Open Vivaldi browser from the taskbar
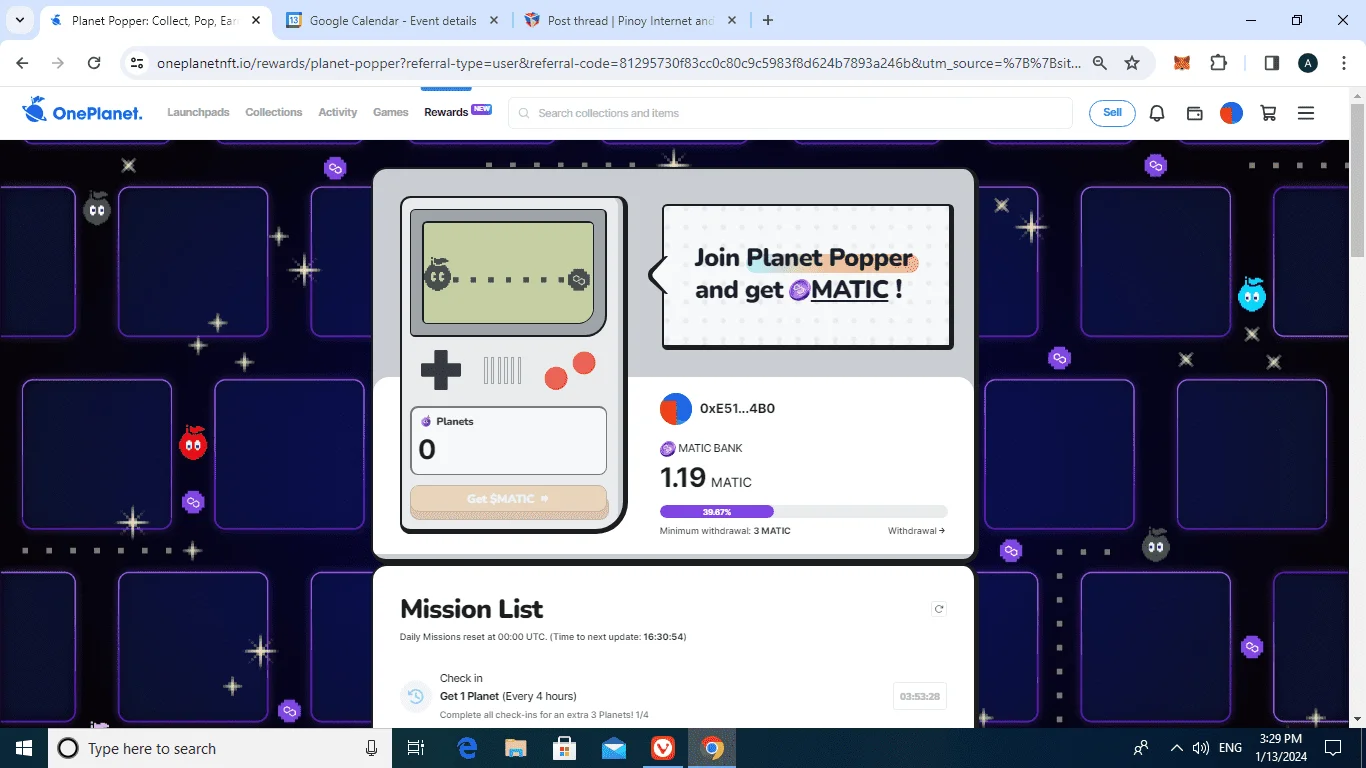 [x=662, y=748]
